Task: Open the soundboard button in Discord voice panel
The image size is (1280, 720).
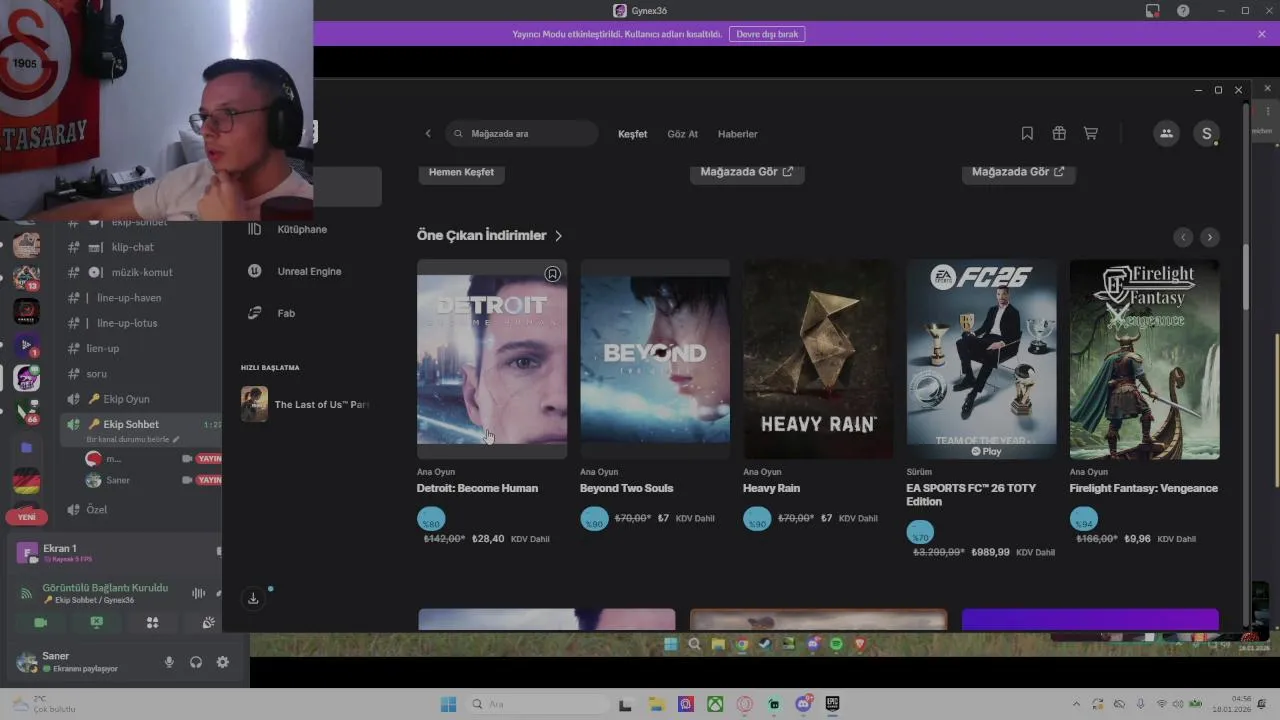Action: pos(208,622)
